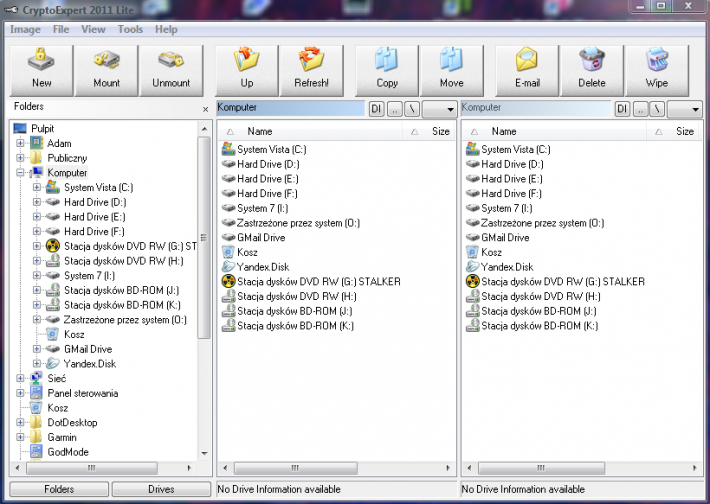Sort right pane by Size column
The width and height of the screenshot is (710, 504).
pyautogui.click(x=675, y=132)
